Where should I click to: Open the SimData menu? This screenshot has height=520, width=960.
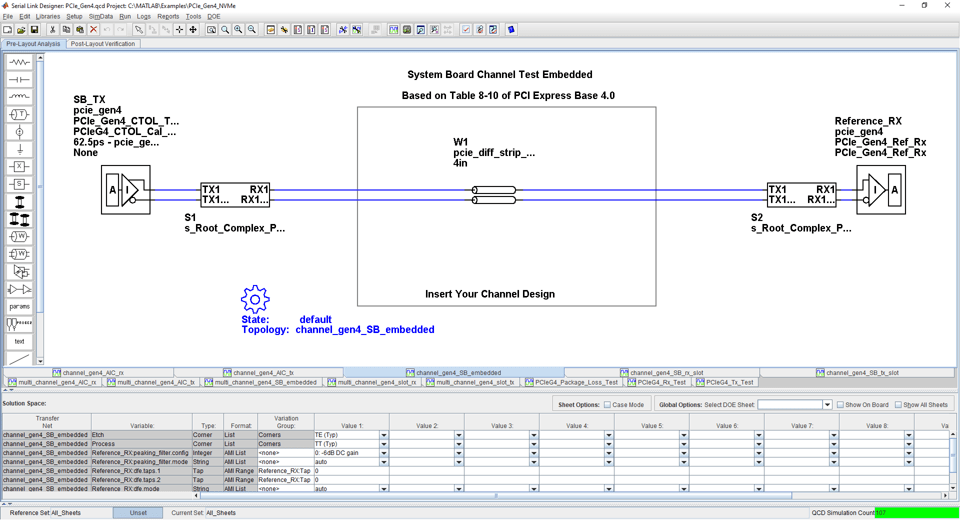[100, 17]
